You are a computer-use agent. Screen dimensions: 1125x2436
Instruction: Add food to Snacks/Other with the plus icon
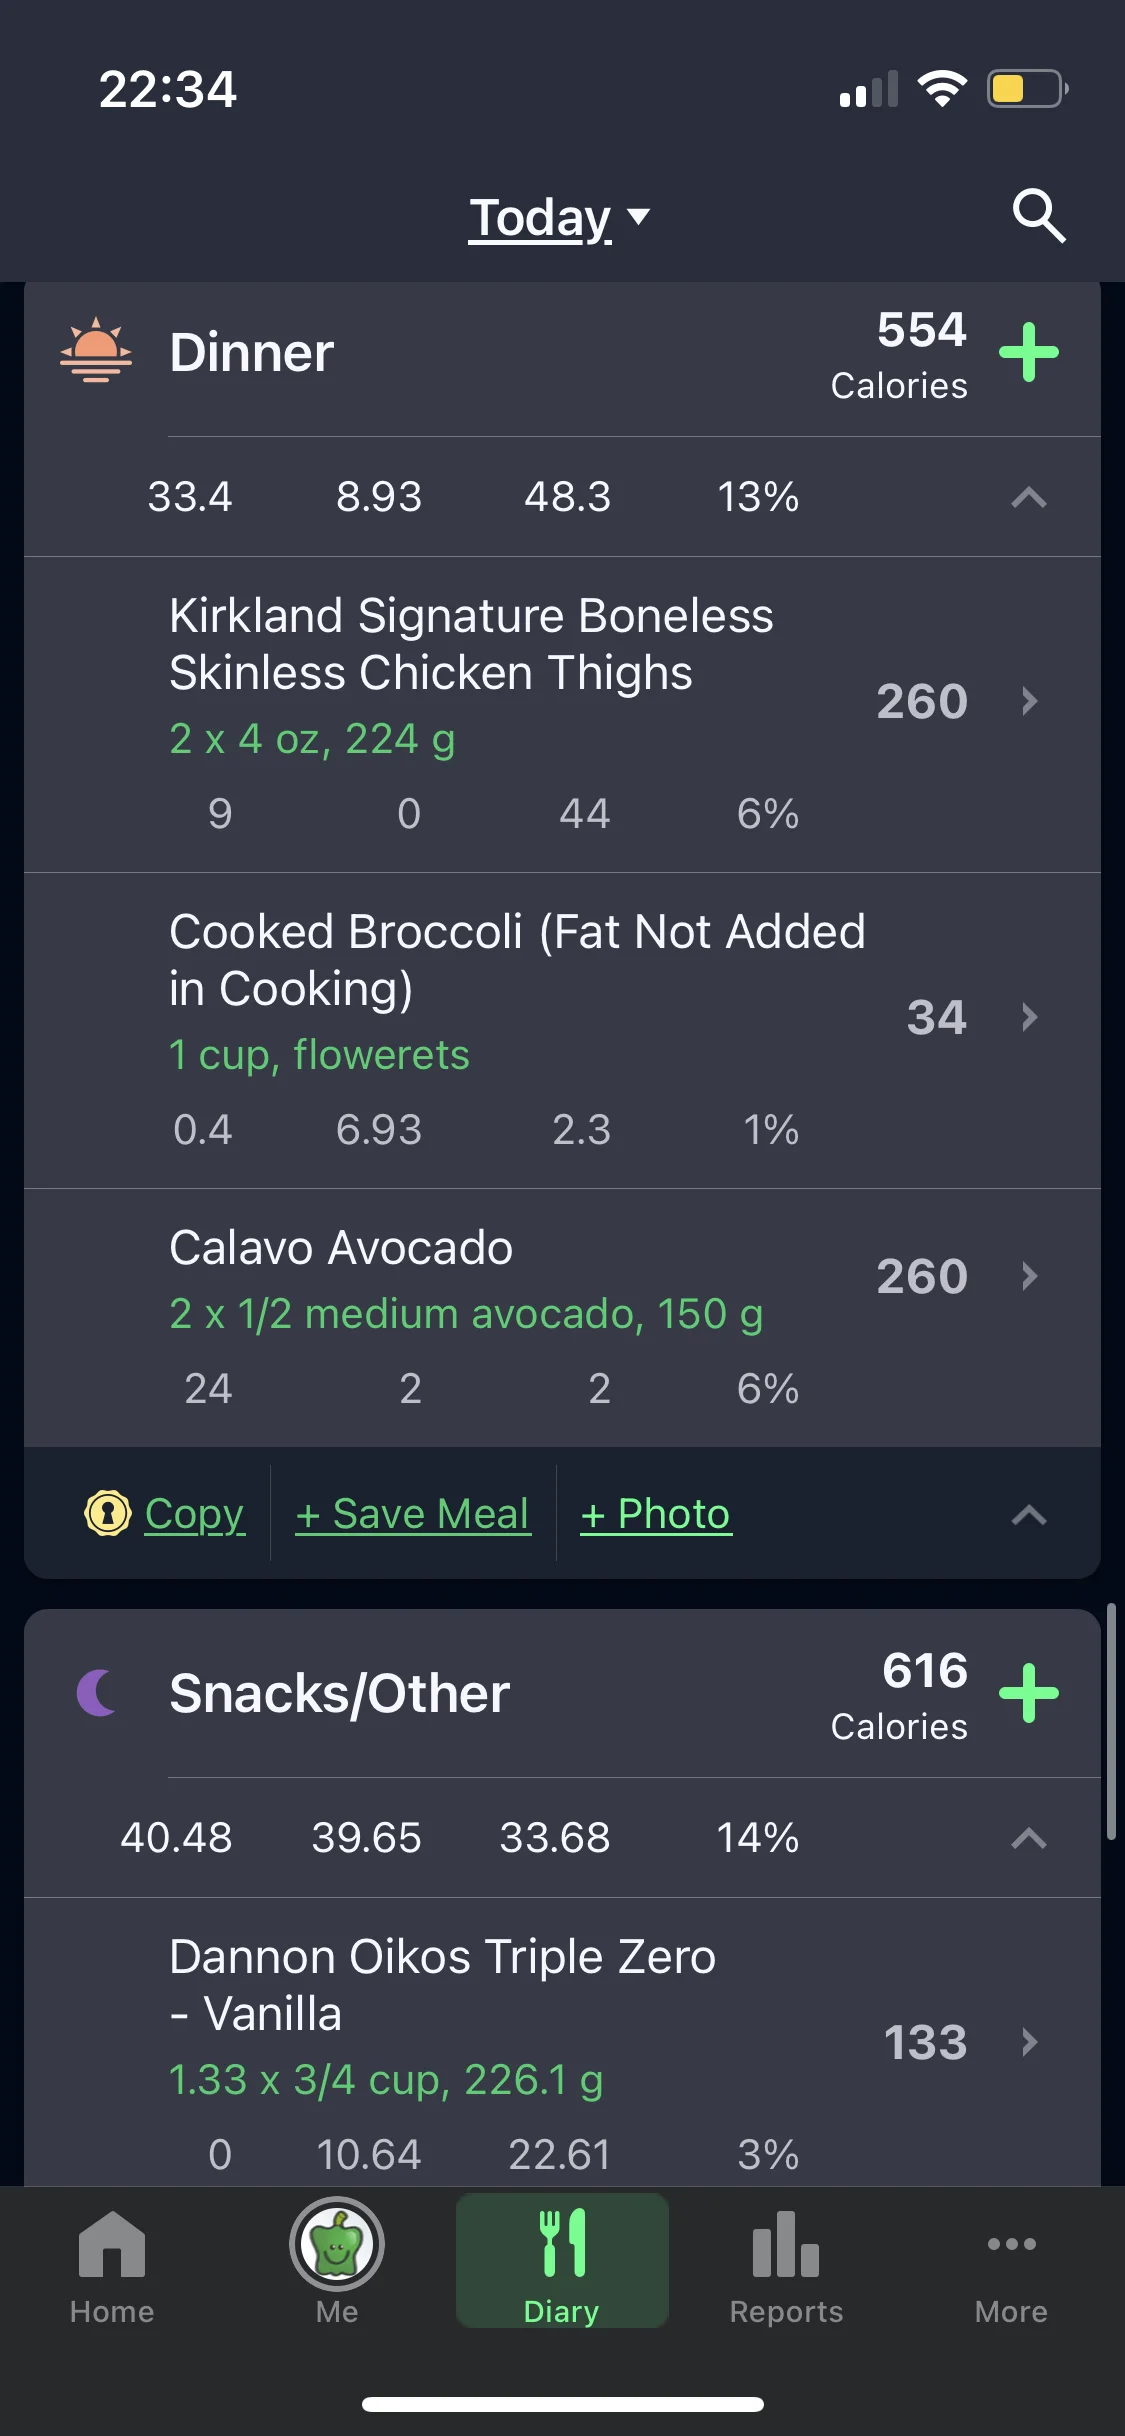point(1029,1693)
